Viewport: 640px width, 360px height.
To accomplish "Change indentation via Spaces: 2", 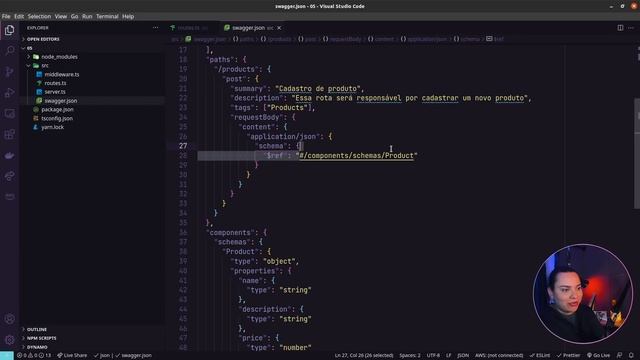I will coord(410,356).
